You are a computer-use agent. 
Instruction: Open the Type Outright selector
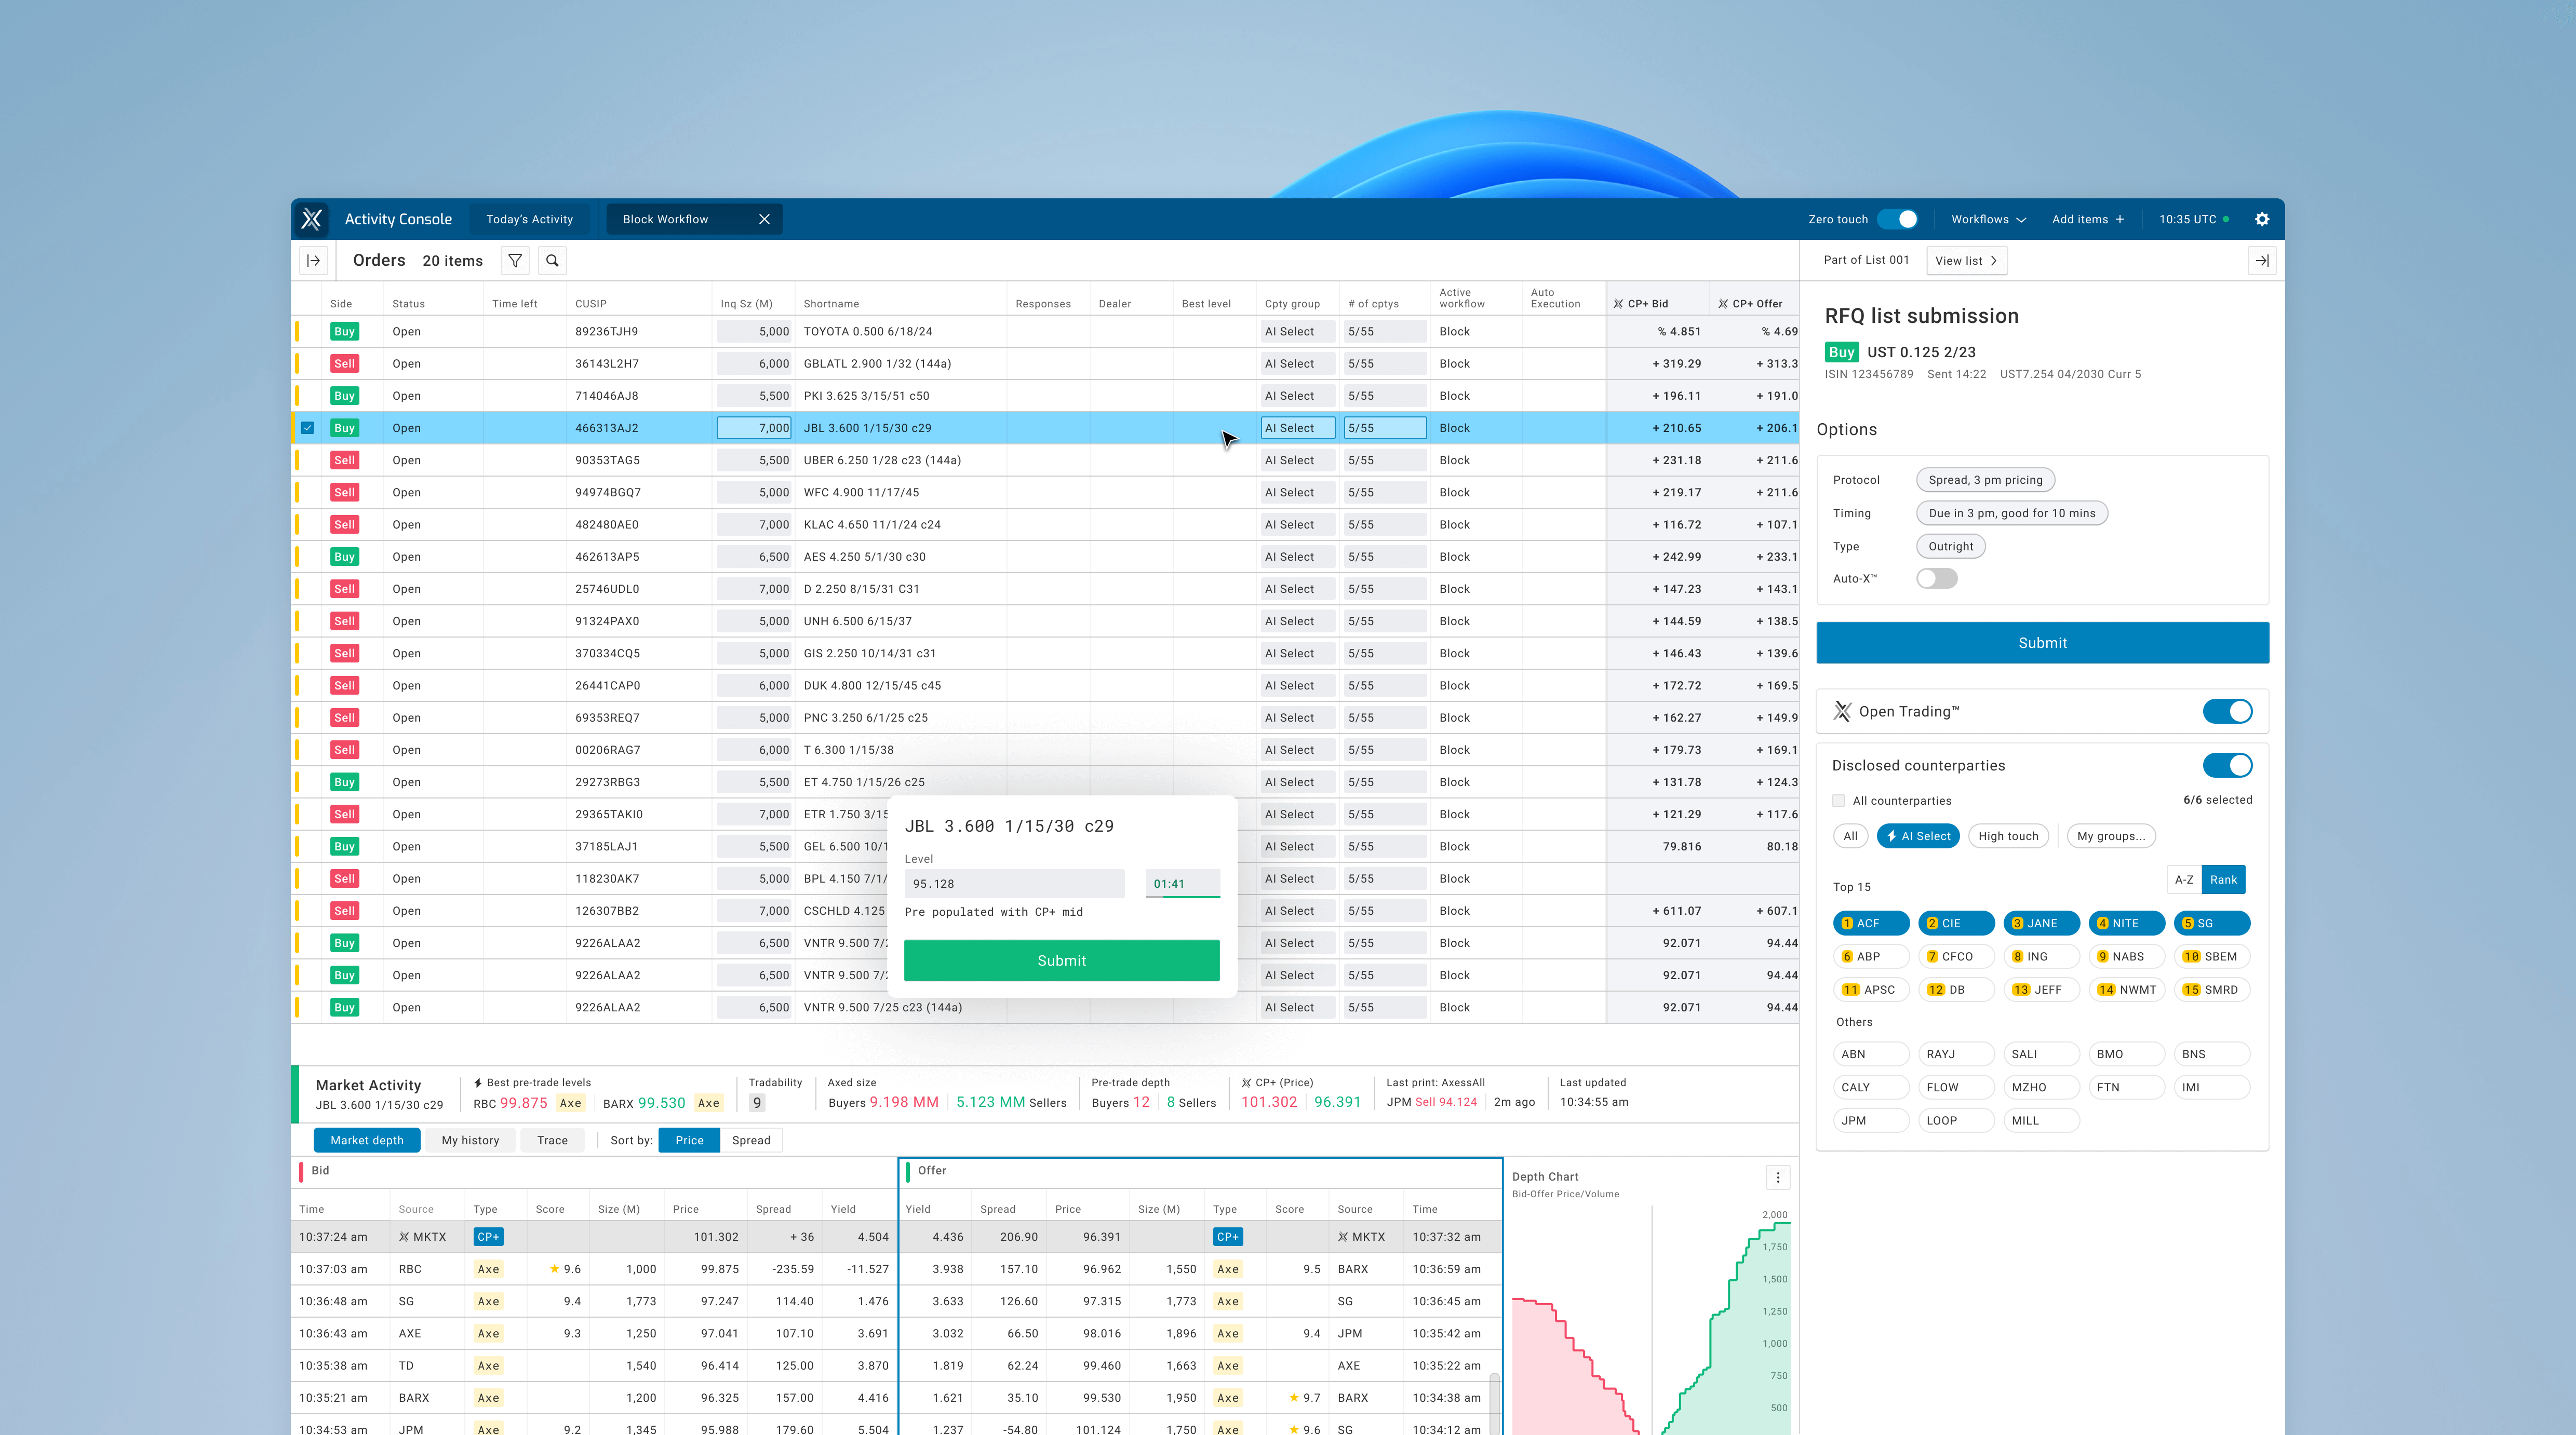tap(1950, 546)
